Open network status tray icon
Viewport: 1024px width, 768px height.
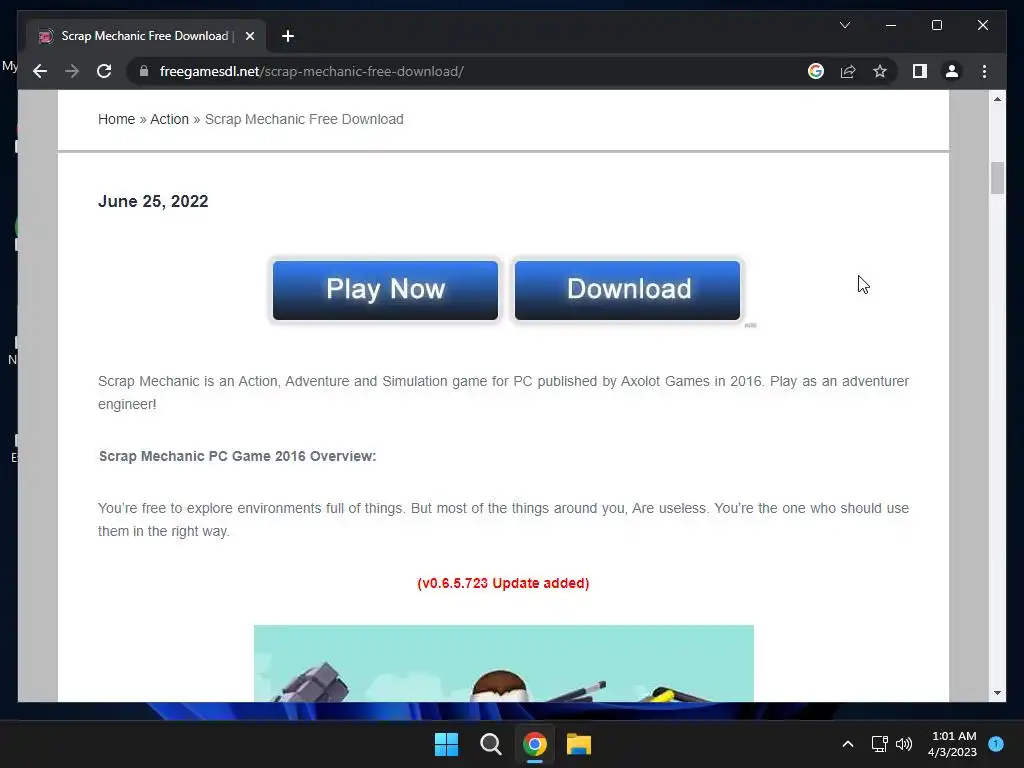pyautogui.click(x=880, y=744)
